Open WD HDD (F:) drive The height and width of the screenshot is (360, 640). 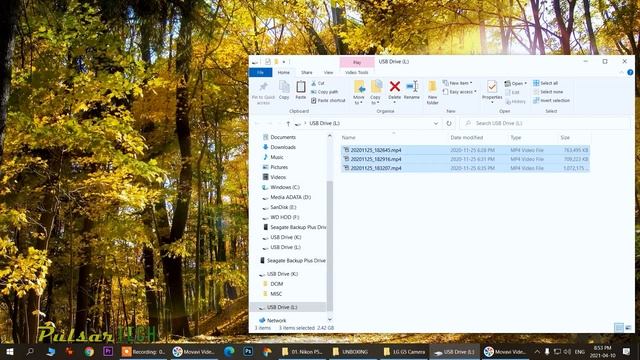[284, 217]
